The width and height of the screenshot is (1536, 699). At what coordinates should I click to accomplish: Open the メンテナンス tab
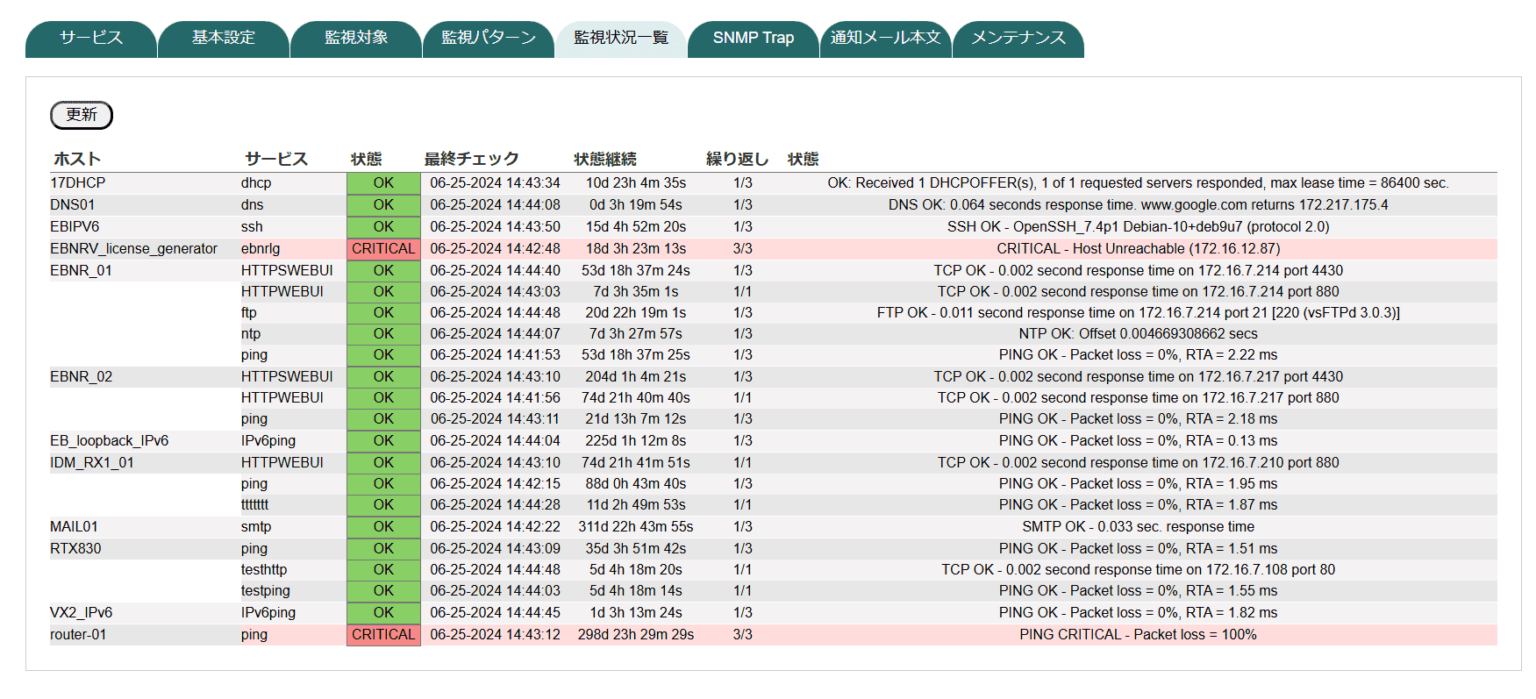point(1018,38)
